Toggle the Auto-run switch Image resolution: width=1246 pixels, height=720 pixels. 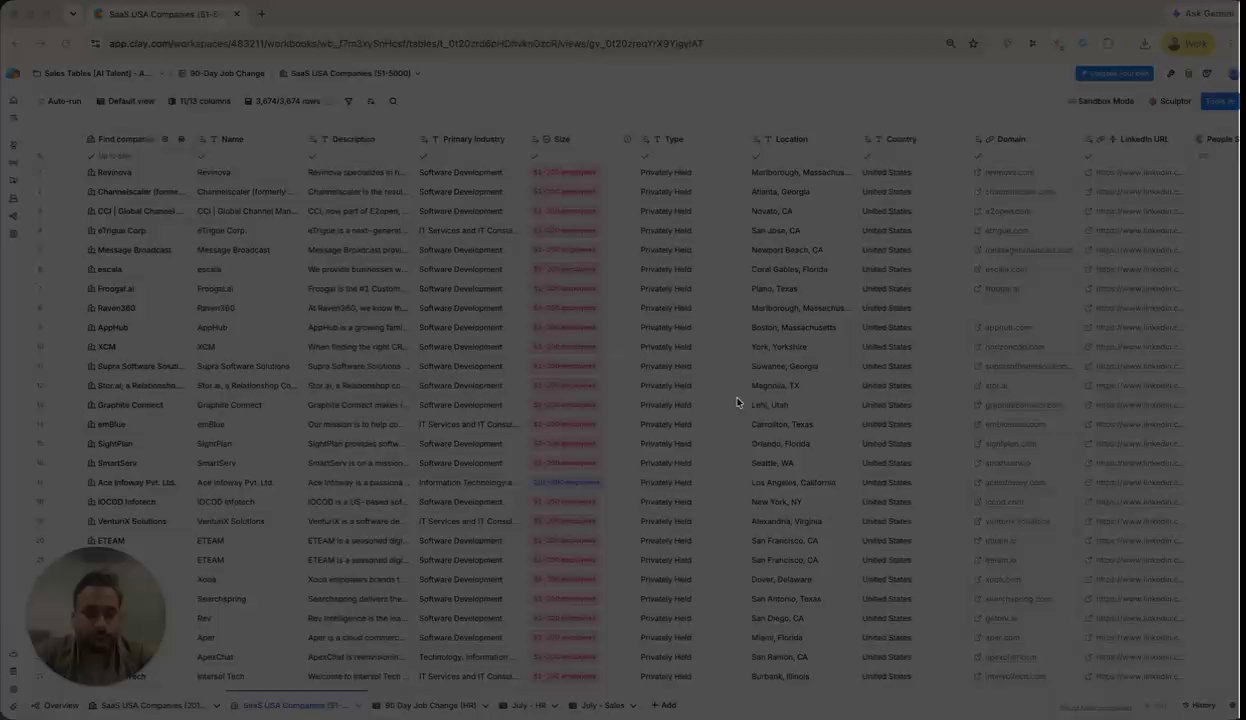point(59,101)
